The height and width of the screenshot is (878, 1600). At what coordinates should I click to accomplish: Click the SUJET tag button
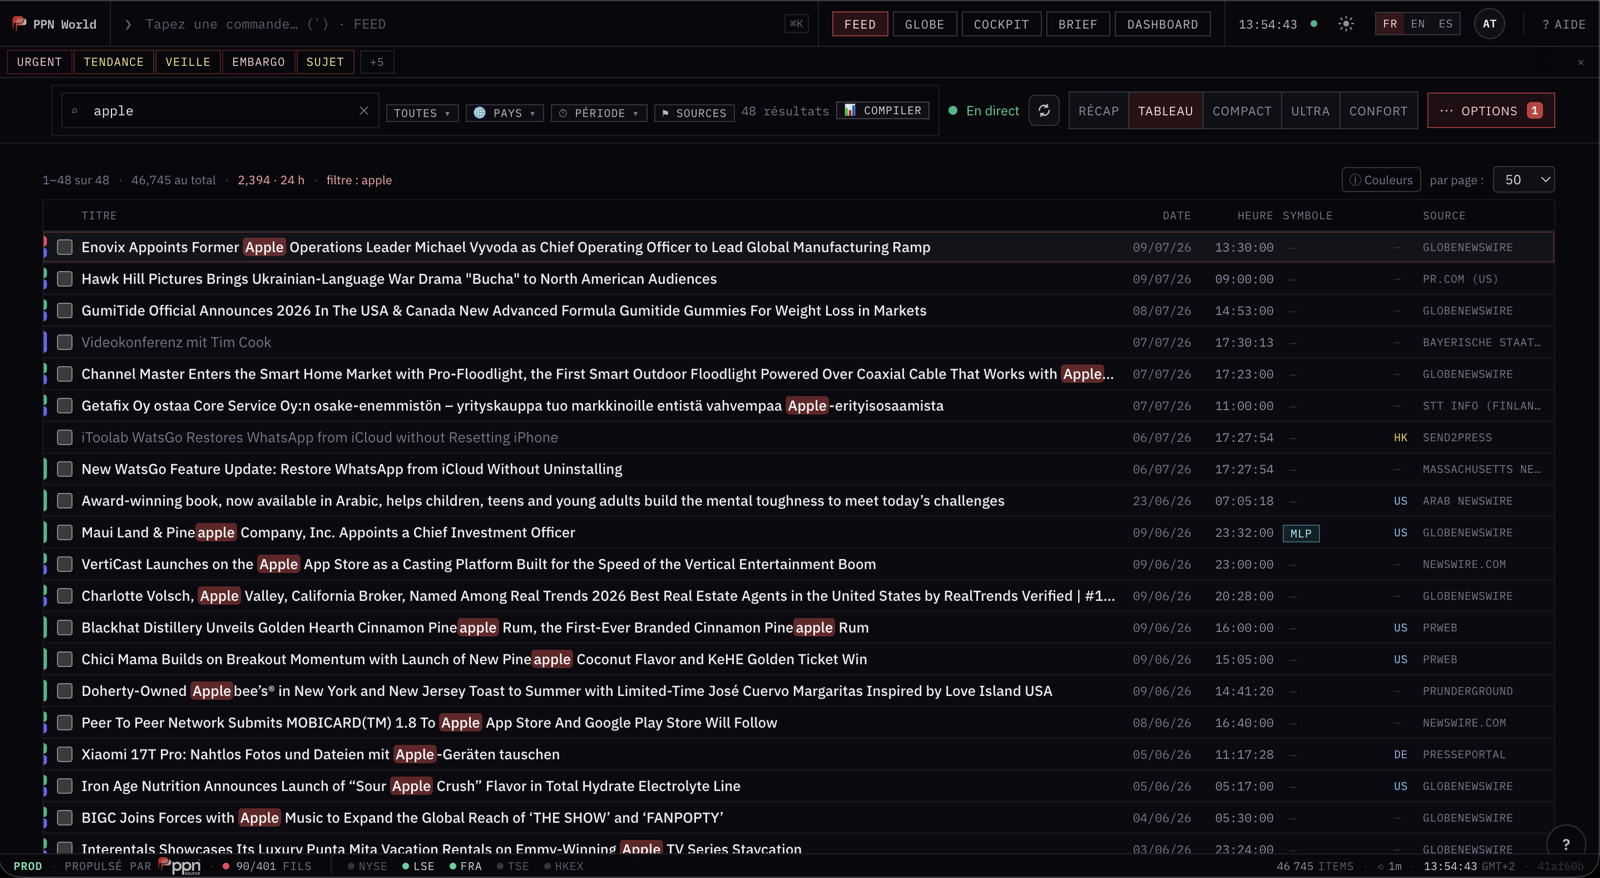(325, 62)
